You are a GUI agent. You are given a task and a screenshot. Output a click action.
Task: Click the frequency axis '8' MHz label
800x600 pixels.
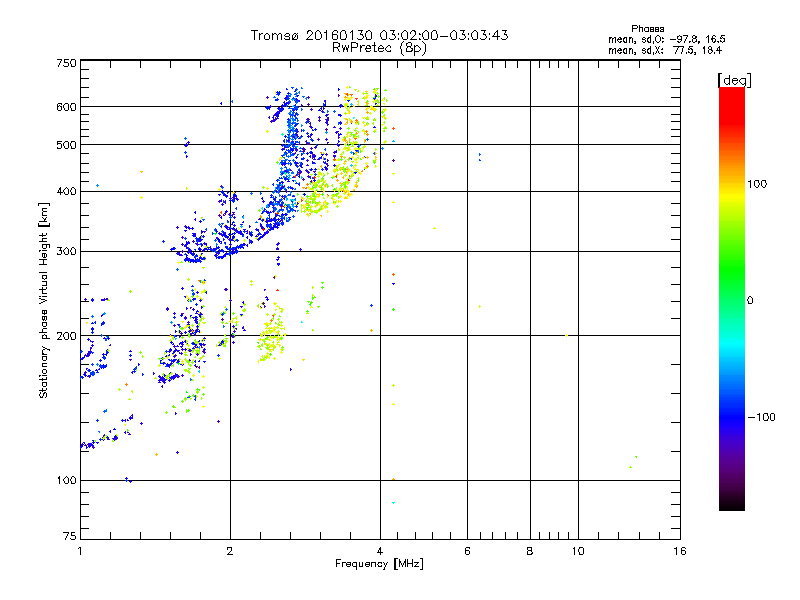click(x=530, y=551)
